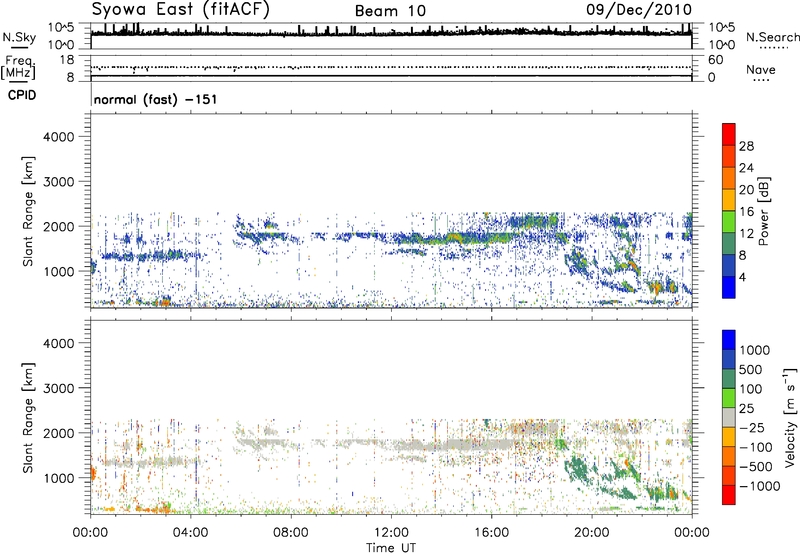Click the date '09/Dec/2010'

[x=639, y=9]
